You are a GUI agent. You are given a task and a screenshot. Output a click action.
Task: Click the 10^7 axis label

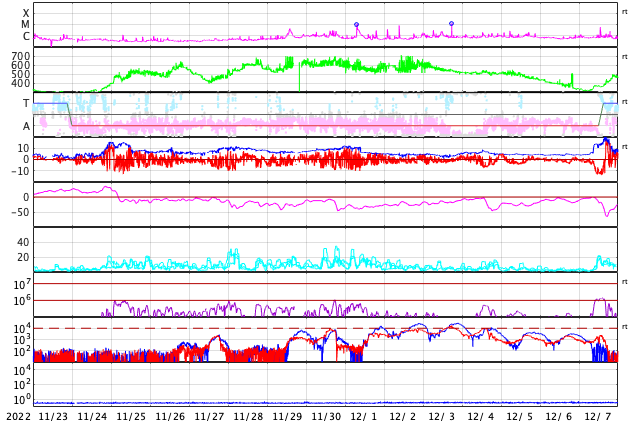pos(22,284)
